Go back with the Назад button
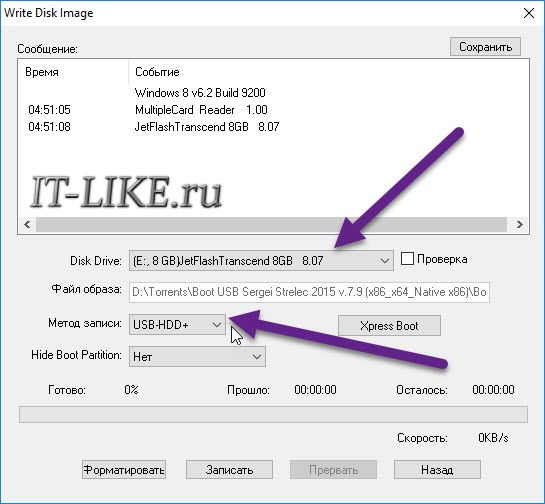The image size is (545, 504). pyautogui.click(x=437, y=470)
